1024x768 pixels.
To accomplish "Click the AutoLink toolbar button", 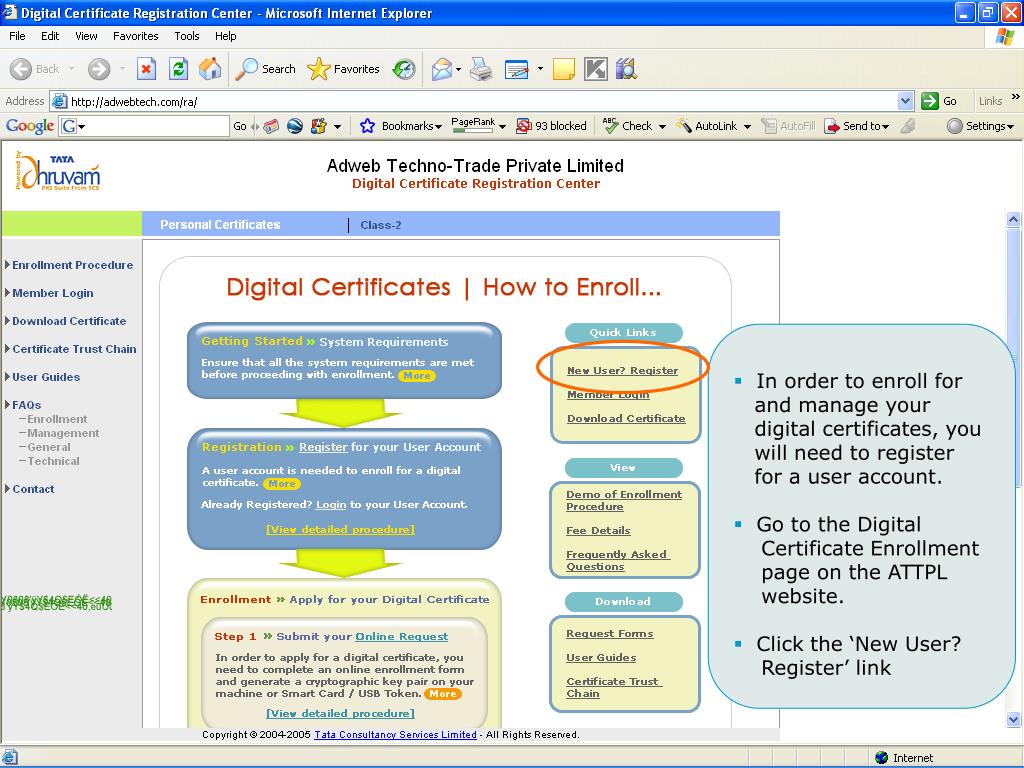I will tap(707, 126).
